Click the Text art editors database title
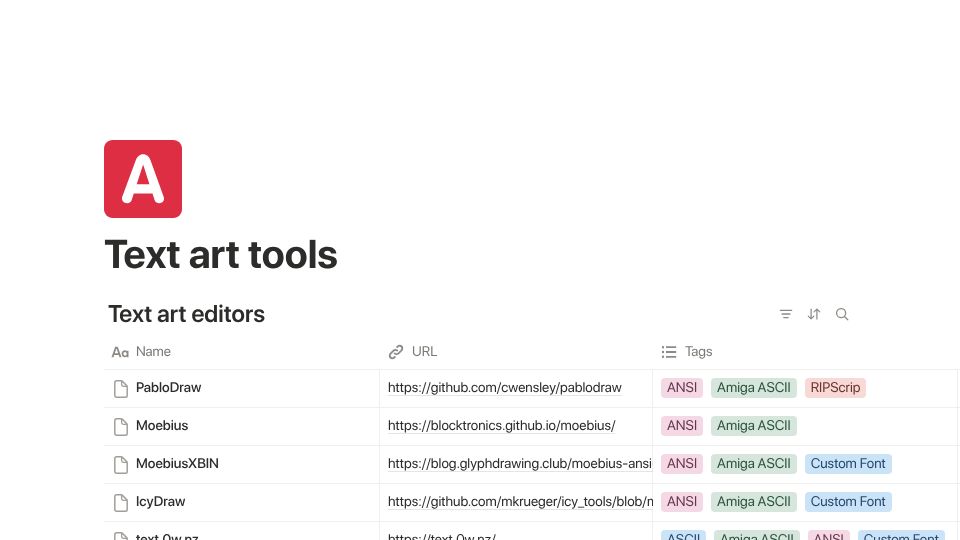Viewport: 960px width, 540px height. pyautogui.click(x=187, y=314)
